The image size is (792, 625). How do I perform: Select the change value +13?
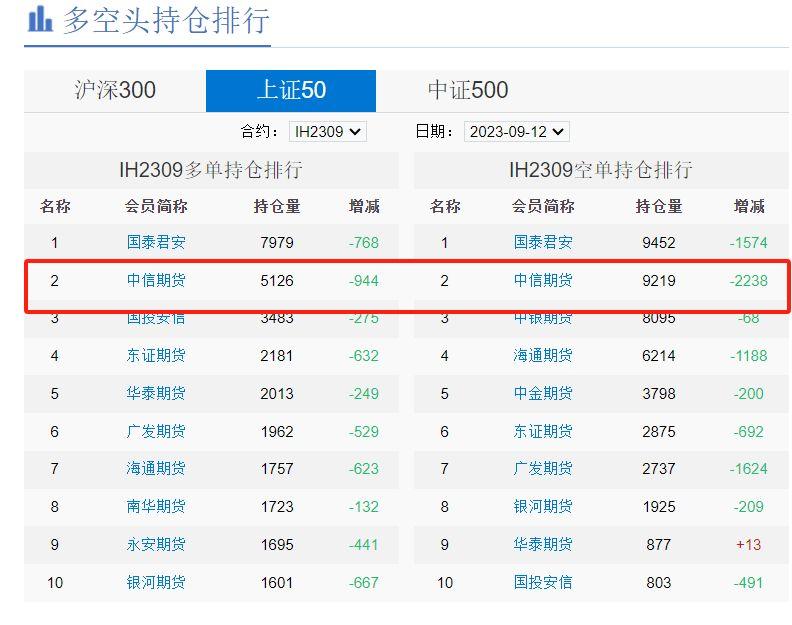coord(749,545)
